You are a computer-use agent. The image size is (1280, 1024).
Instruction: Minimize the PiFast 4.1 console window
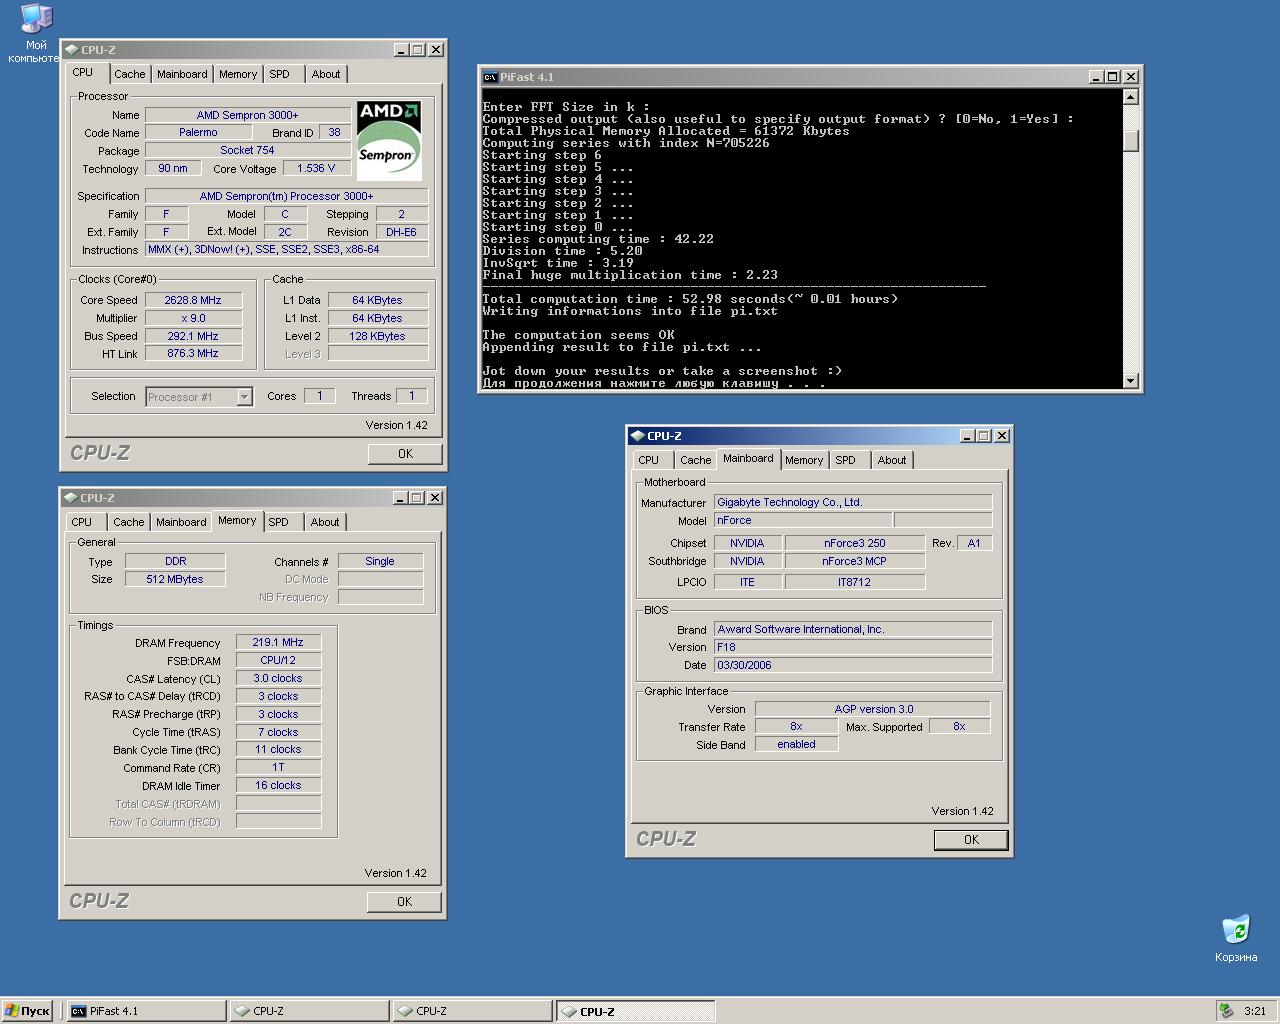tap(1096, 77)
